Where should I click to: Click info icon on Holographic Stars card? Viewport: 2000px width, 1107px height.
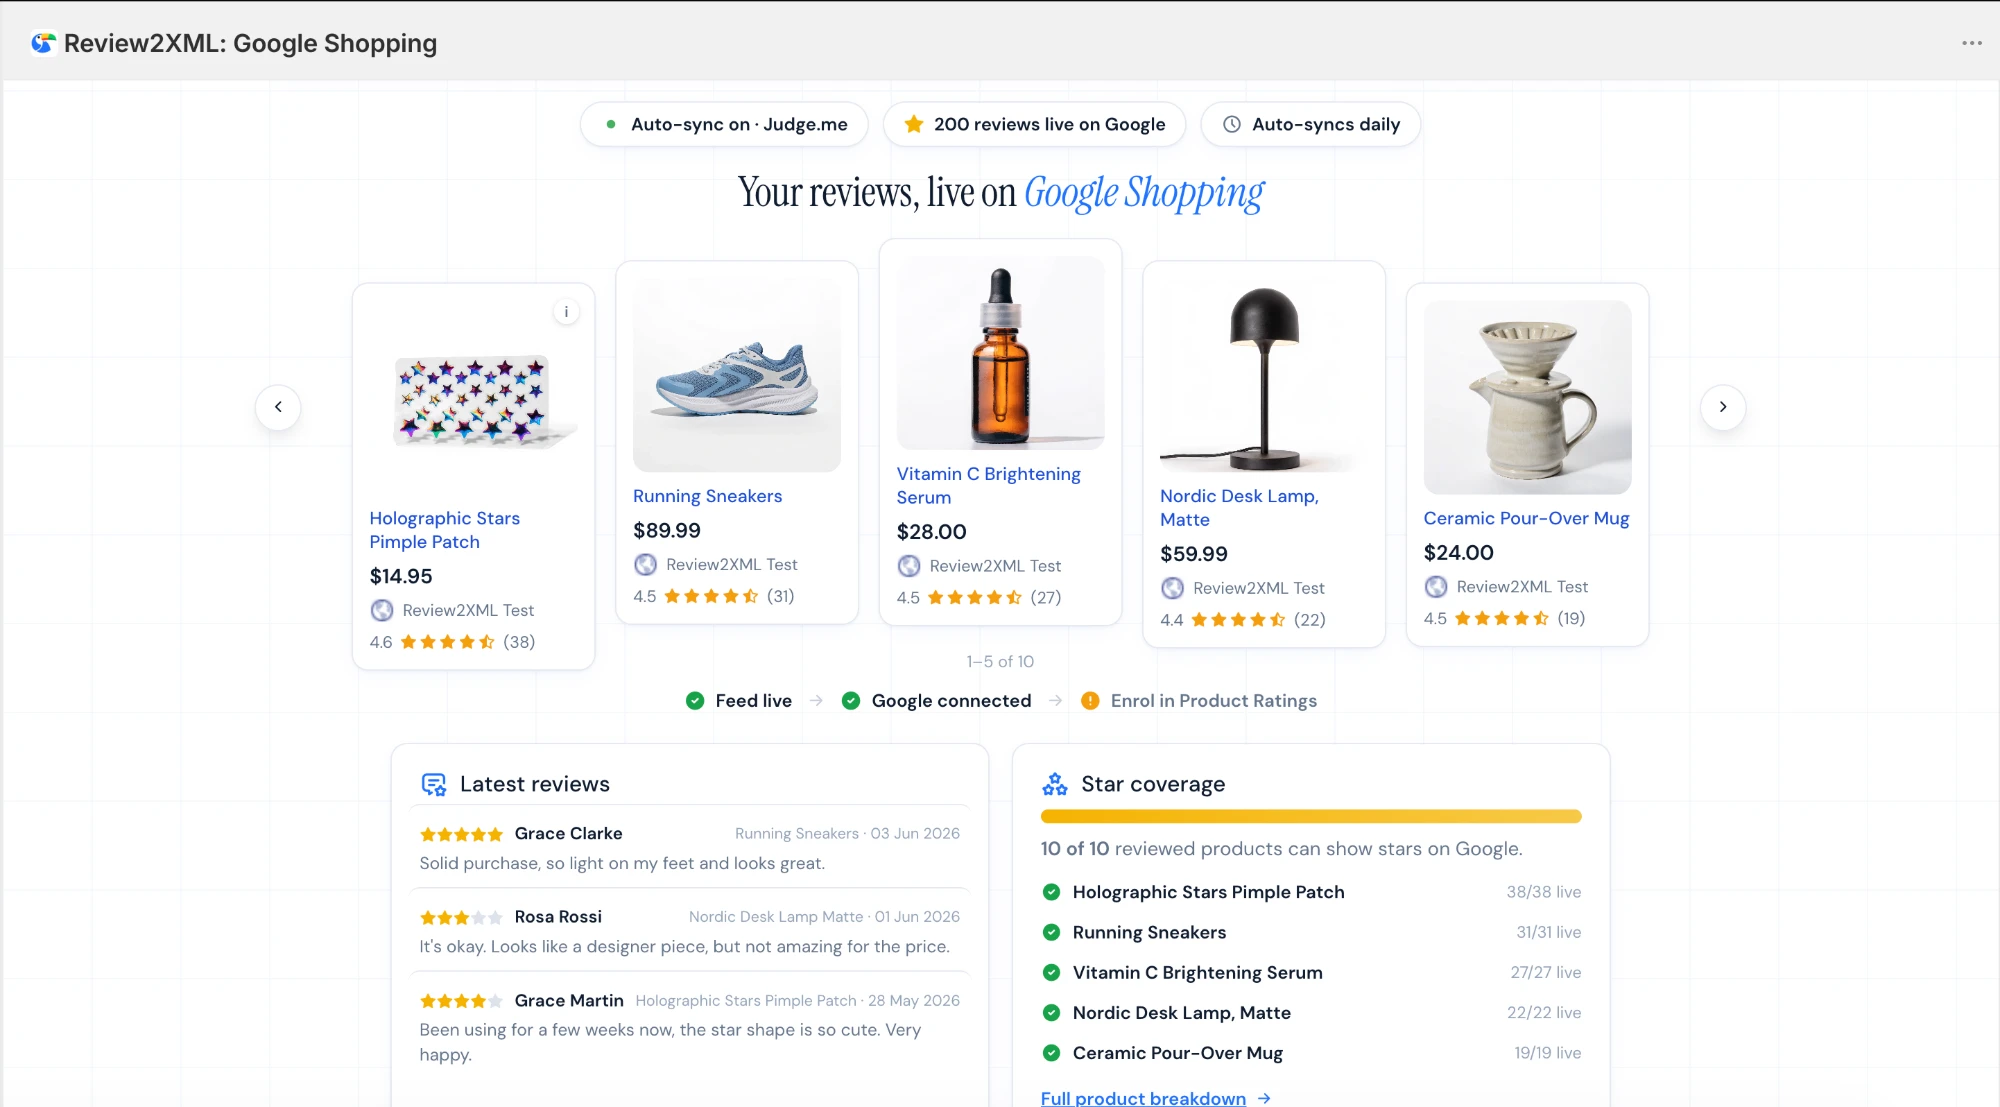[566, 312]
